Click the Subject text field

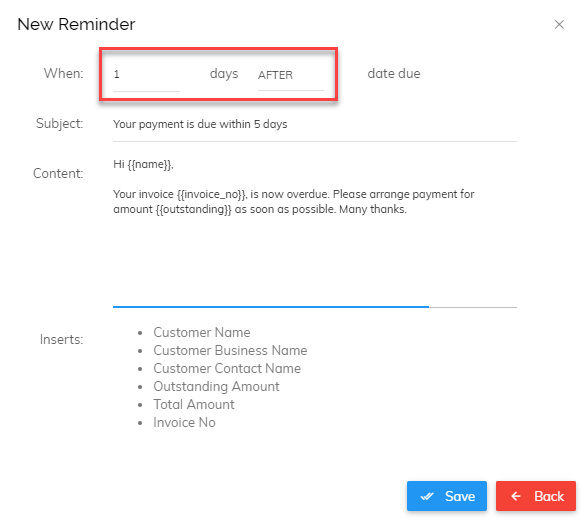click(x=315, y=124)
